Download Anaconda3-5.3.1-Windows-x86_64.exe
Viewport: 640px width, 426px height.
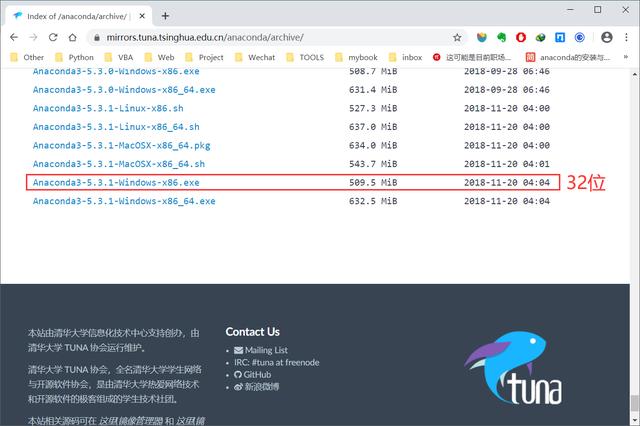pos(124,201)
